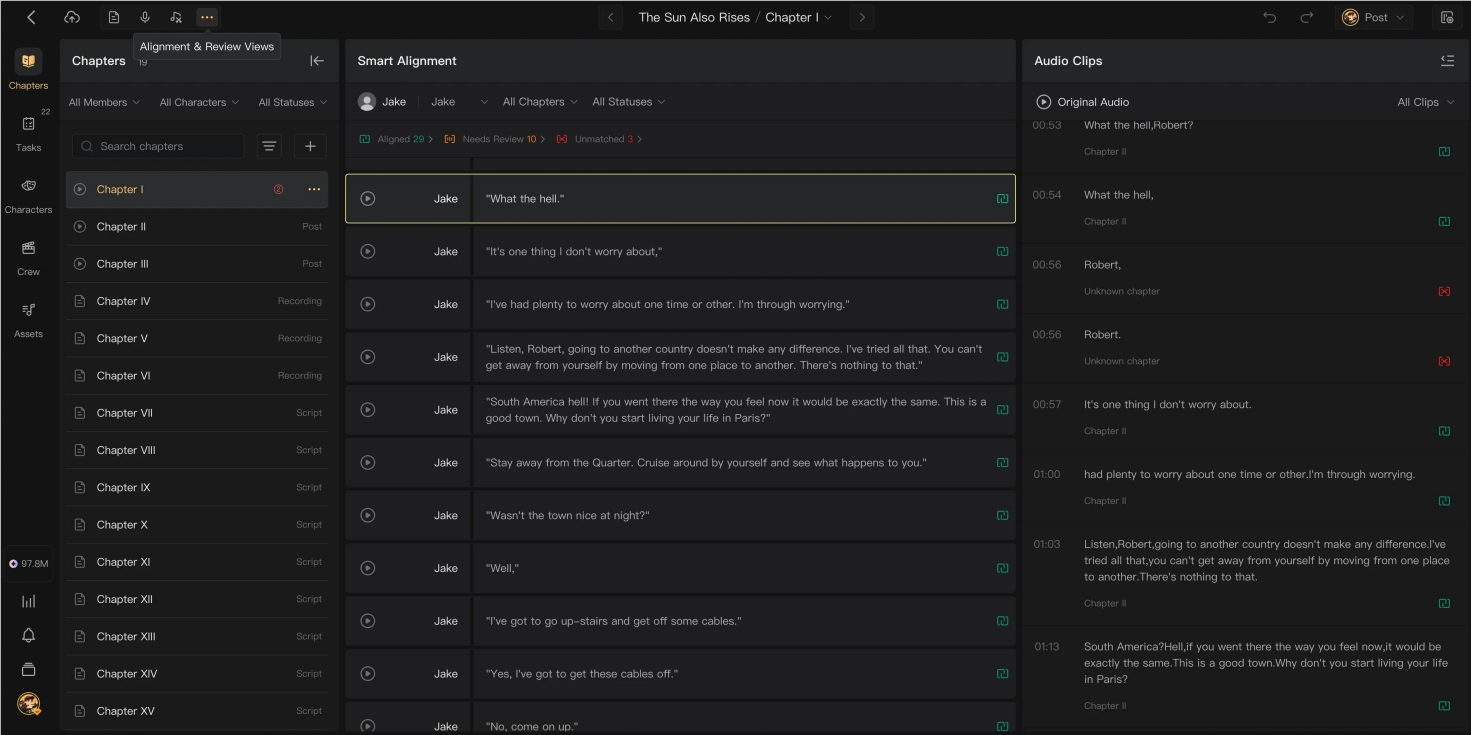This screenshot has height=735, width=1471.
Task: Click the user avatar at sidebar bottom
Action: [28, 704]
